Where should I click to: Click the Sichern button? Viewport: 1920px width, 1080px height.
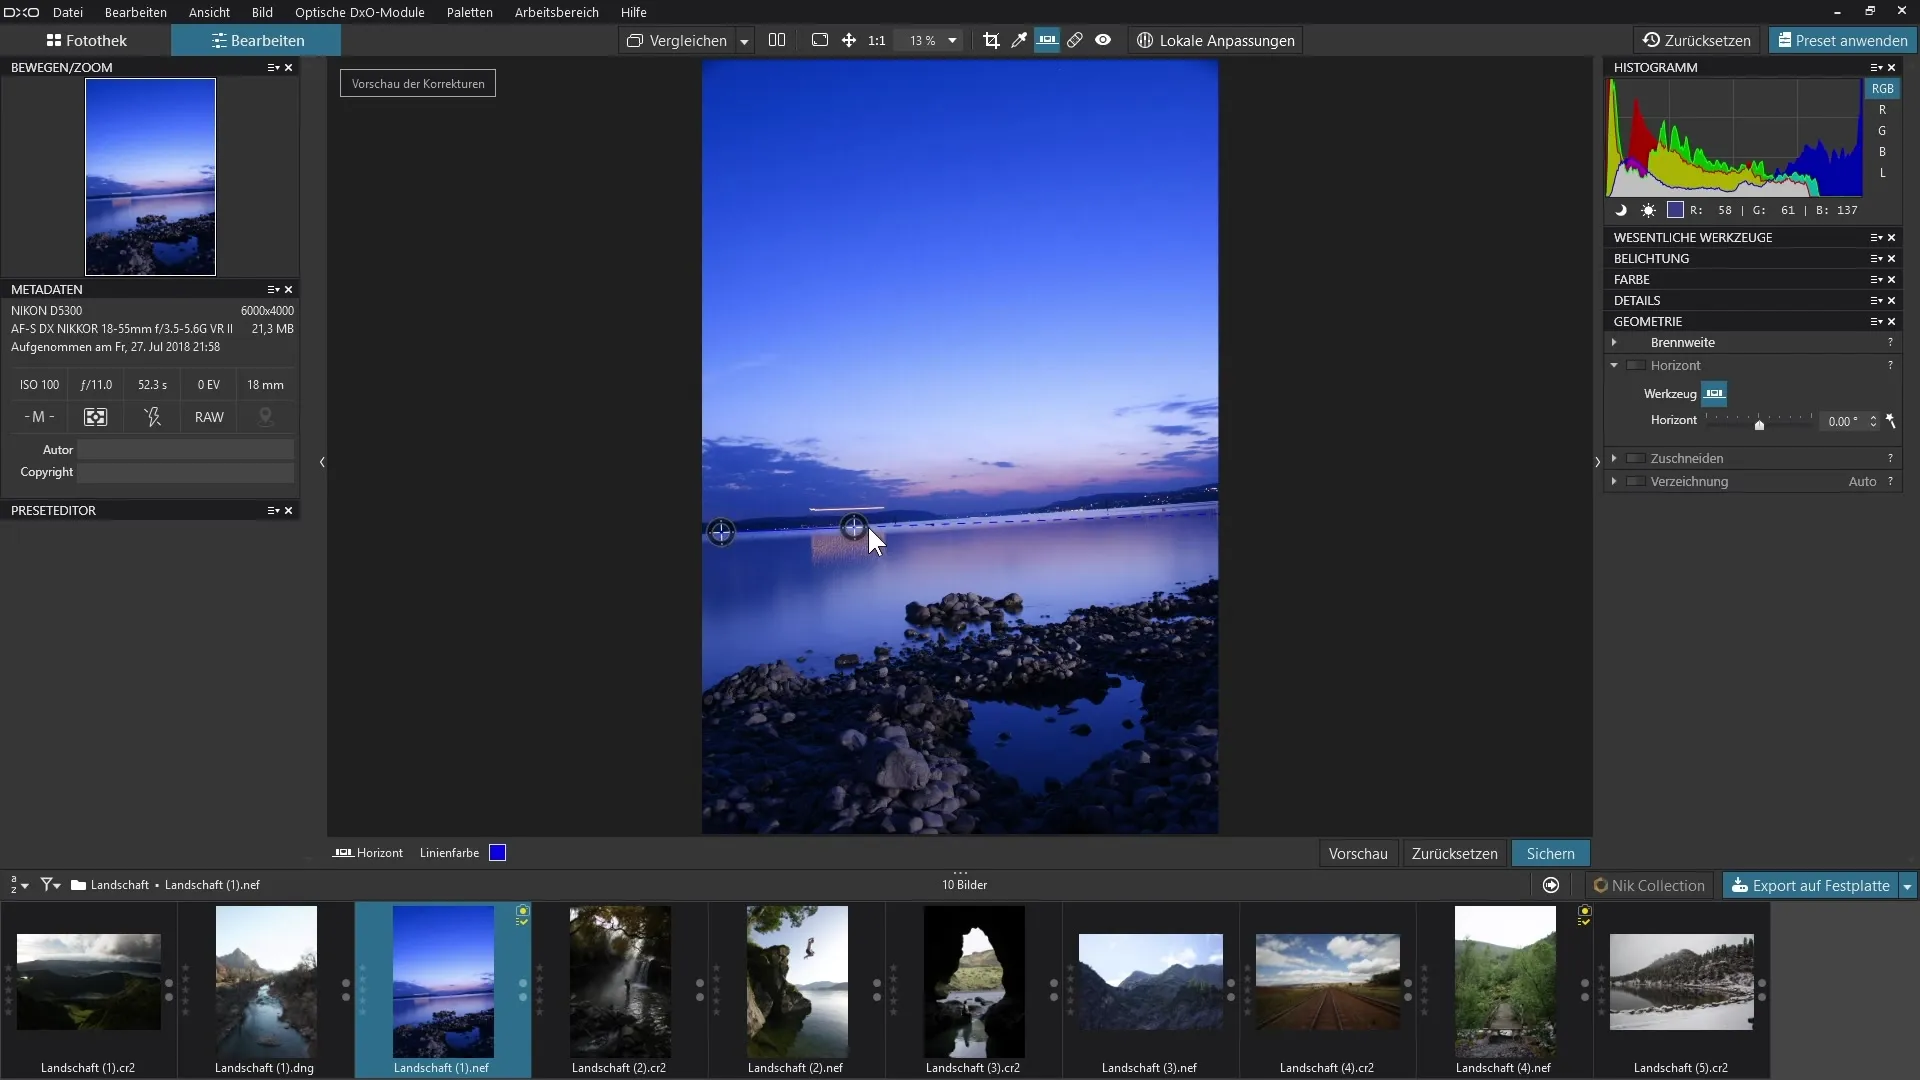coord(1550,854)
